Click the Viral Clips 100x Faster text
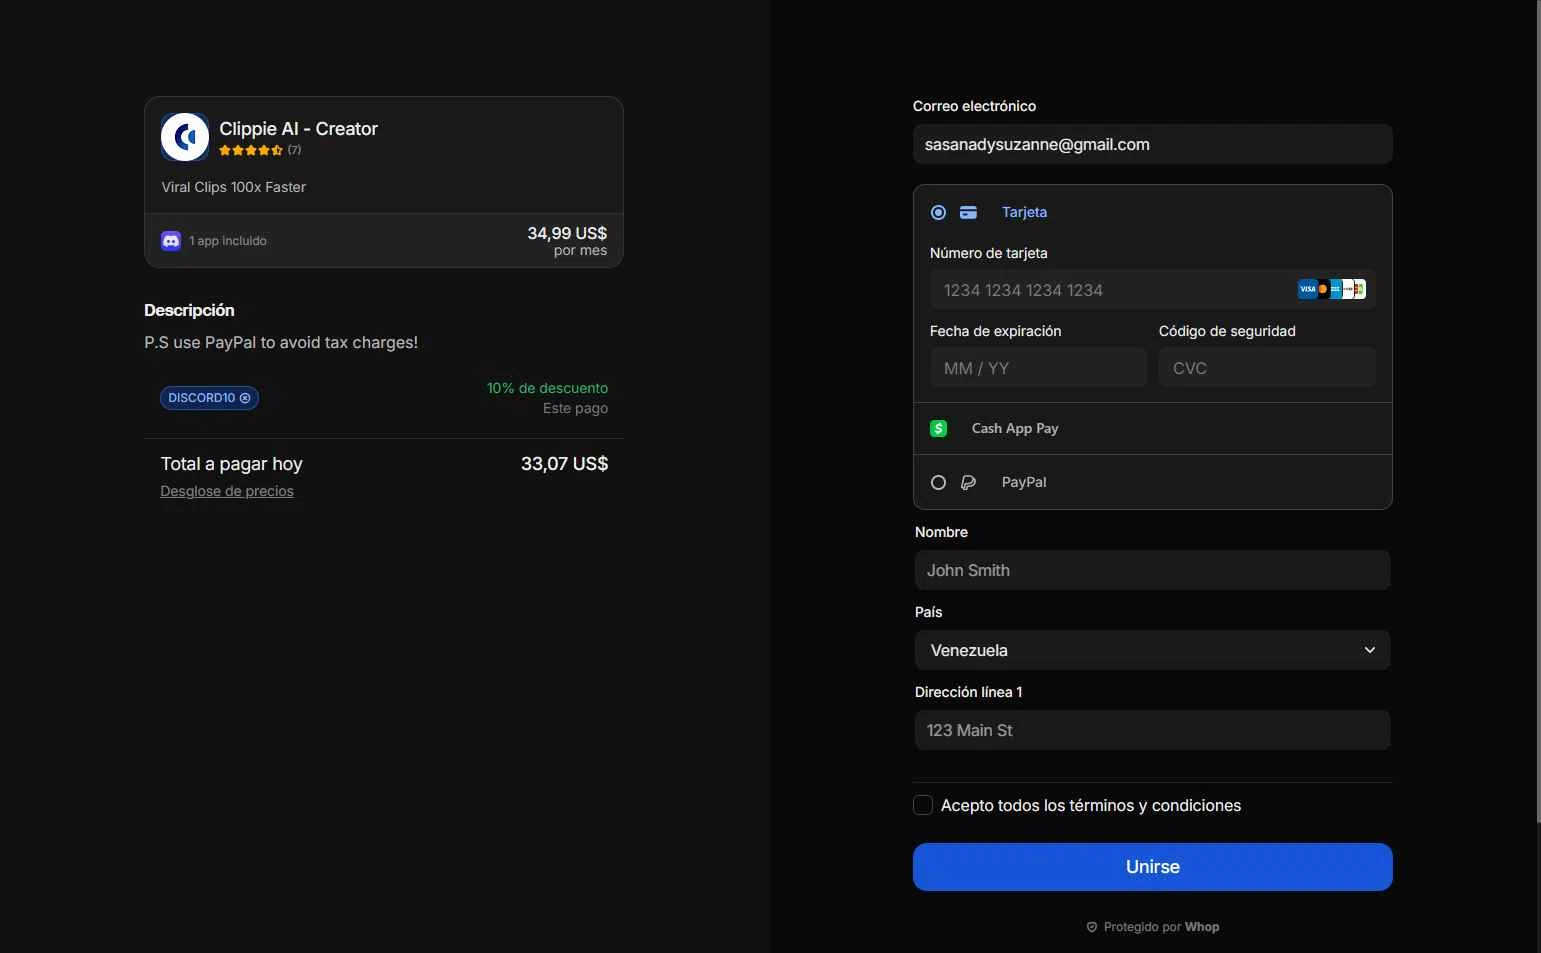Image resolution: width=1541 pixels, height=953 pixels. [234, 187]
